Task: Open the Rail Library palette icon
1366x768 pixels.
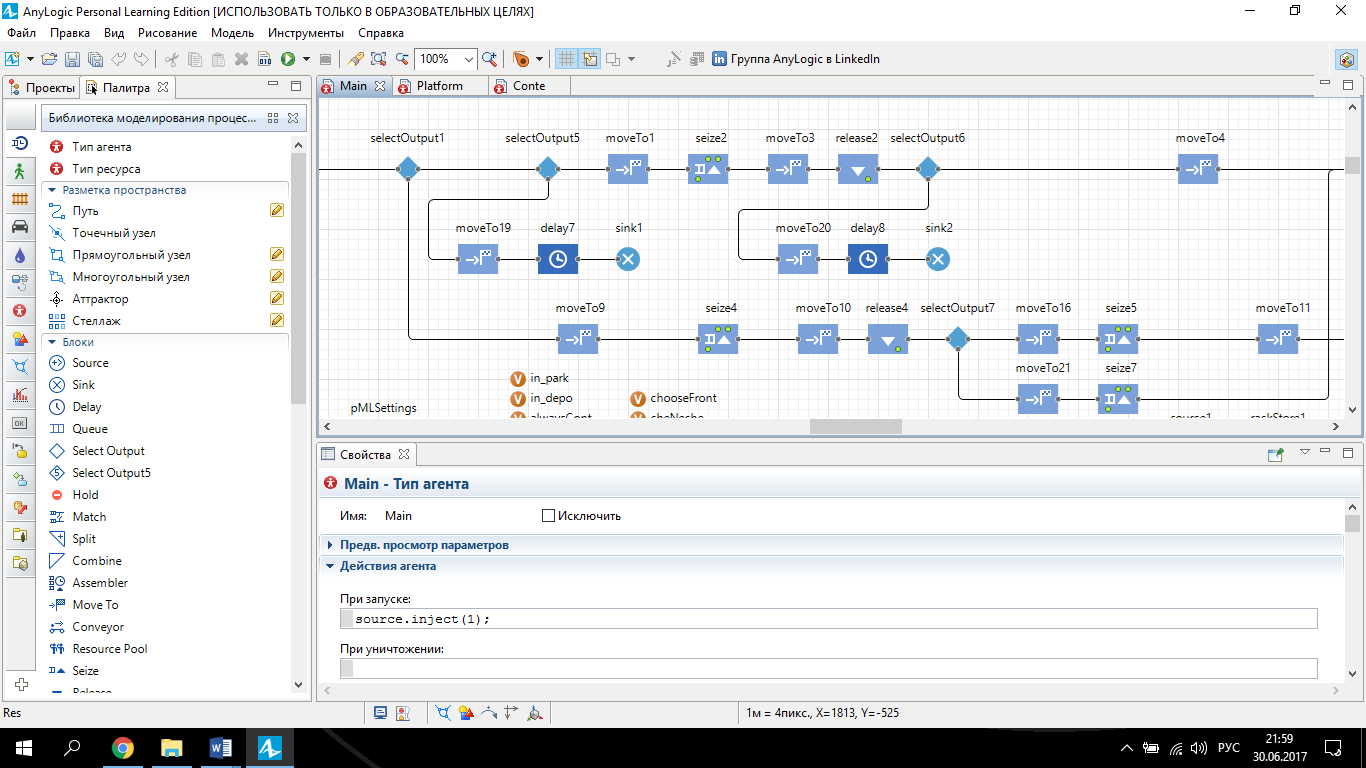Action: click(19, 198)
